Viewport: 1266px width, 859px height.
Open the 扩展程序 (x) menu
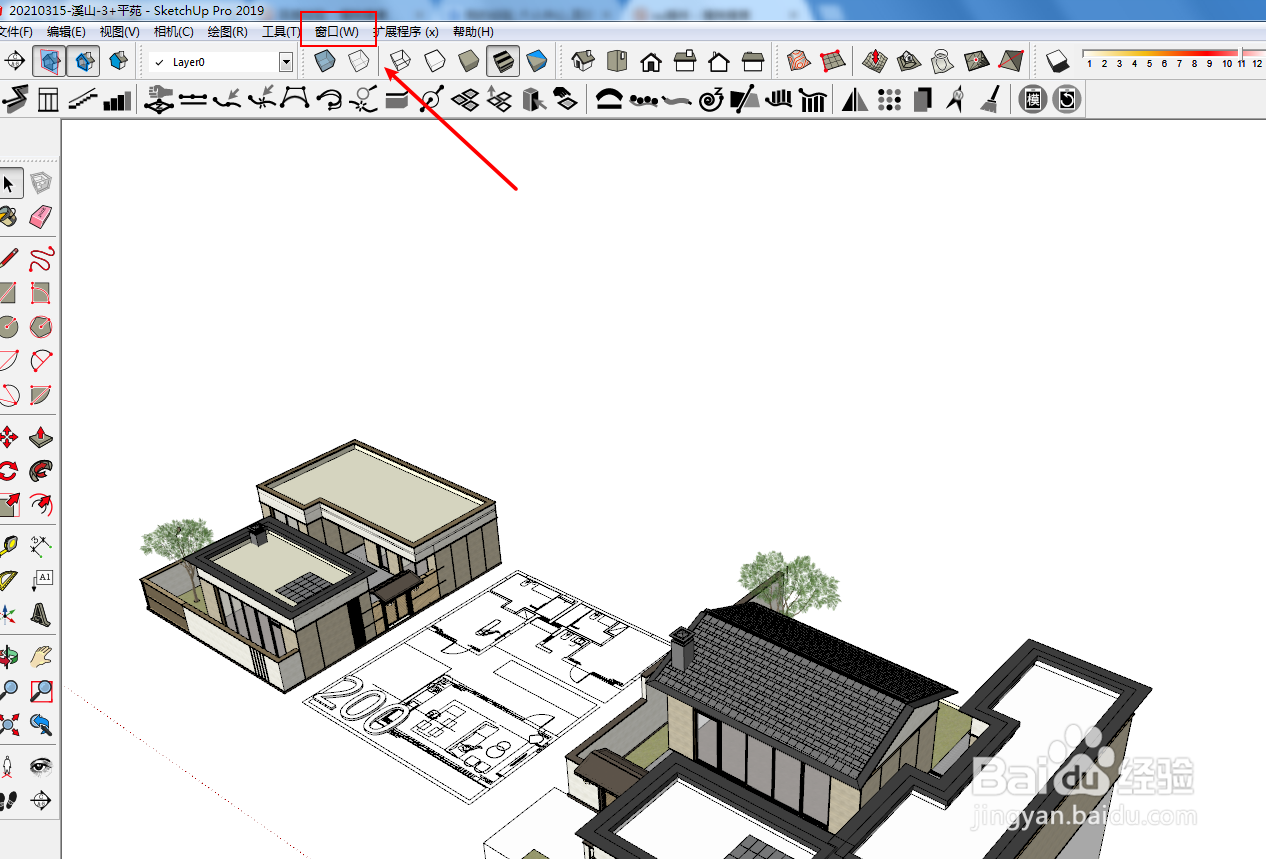tap(406, 32)
